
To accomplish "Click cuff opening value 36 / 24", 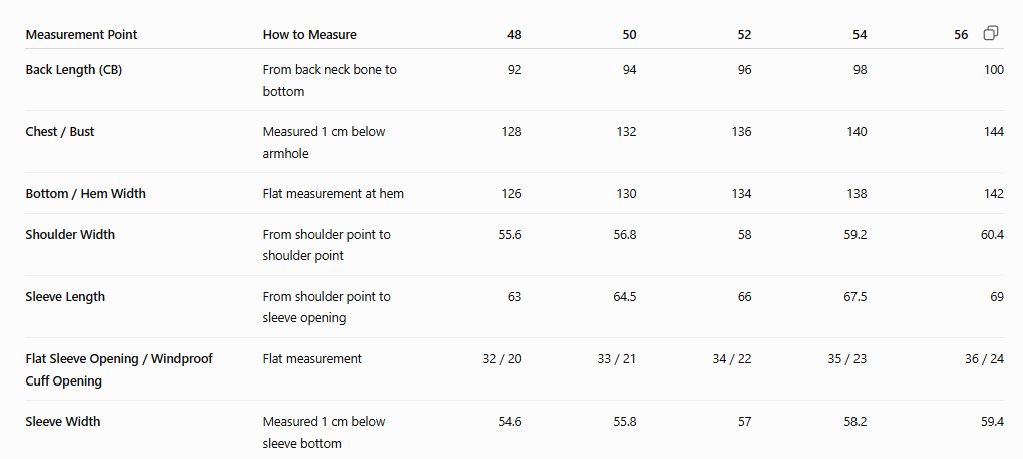I will [984, 359].
